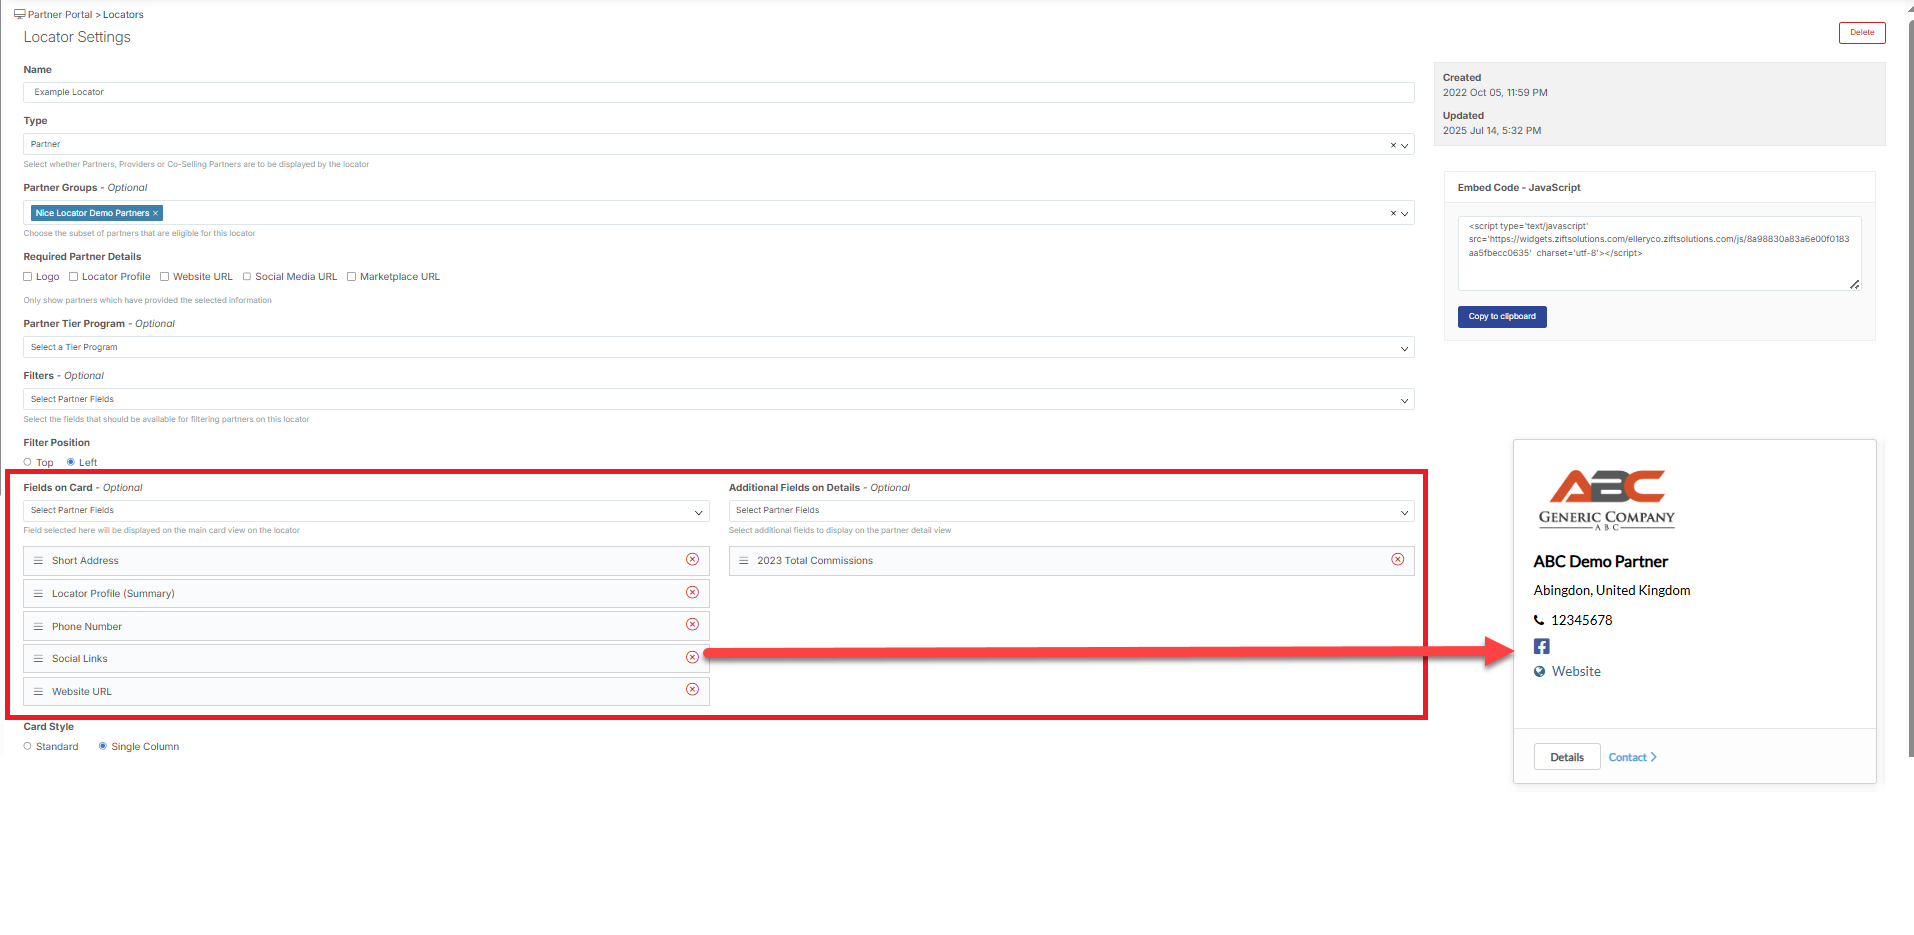Click the Name input field
This screenshot has width=1914, height=935.
(x=718, y=92)
